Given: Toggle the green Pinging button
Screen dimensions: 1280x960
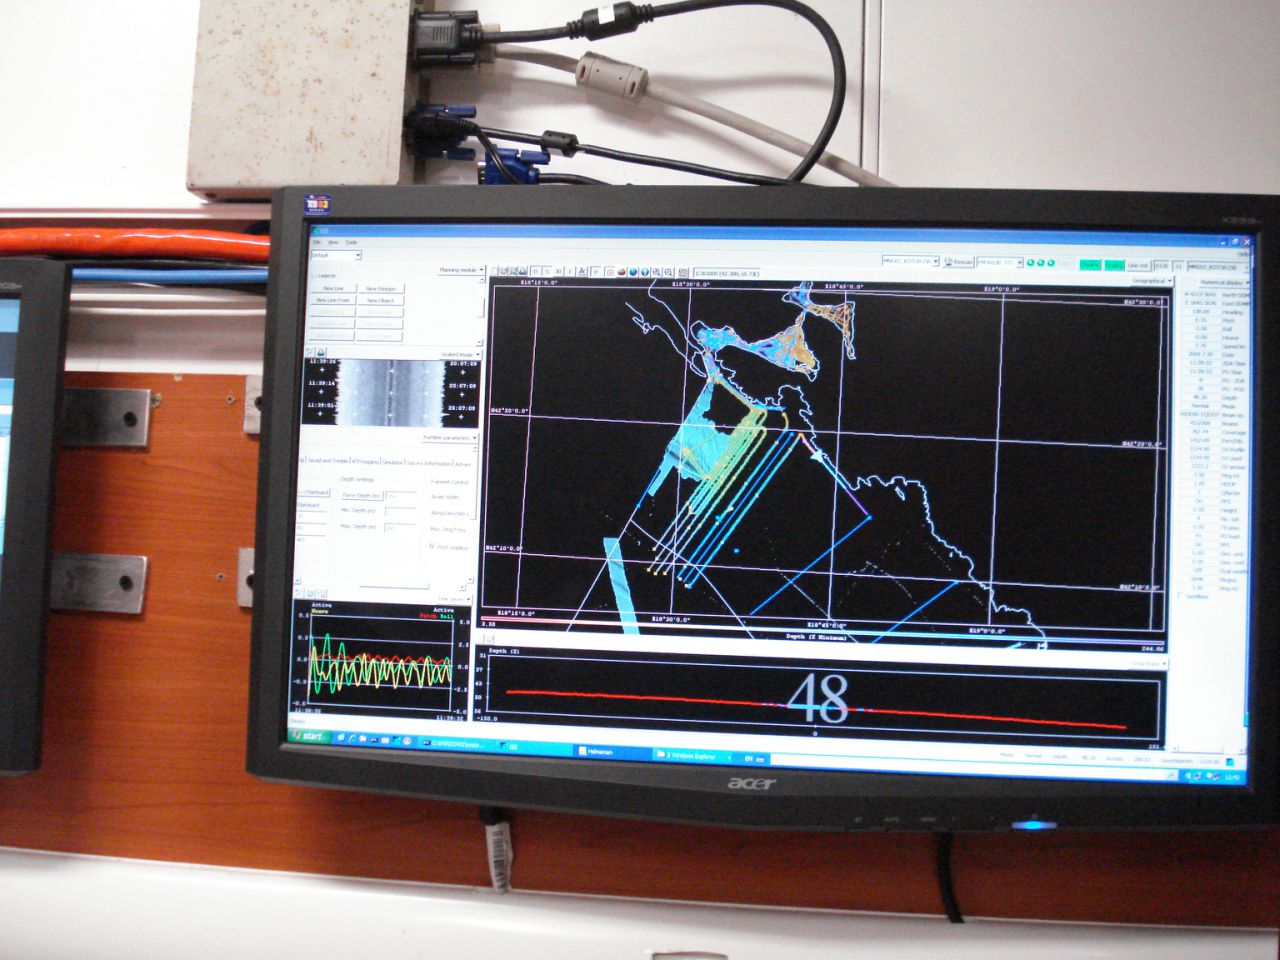Looking at the screenshot, I should (x=1090, y=265).
